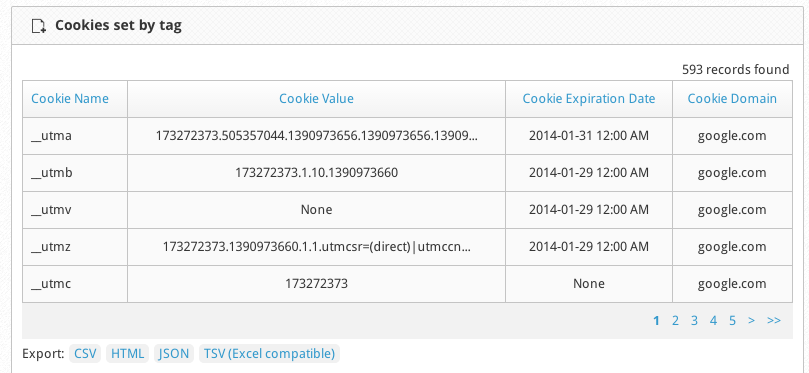The height and width of the screenshot is (373, 809).
Task: Sort by Cookie Name column header
Action: point(70,99)
